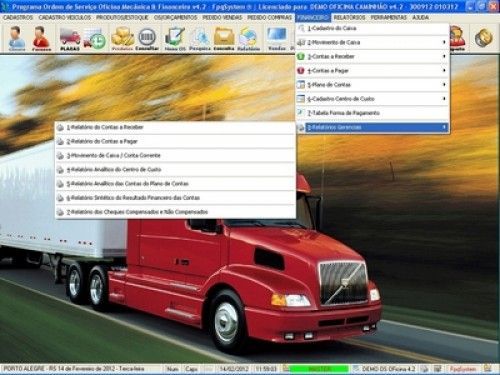Open 6-Relatório Sintético do Resultado Financeiro
The width and height of the screenshot is (500, 375).
(x=175, y=198)
